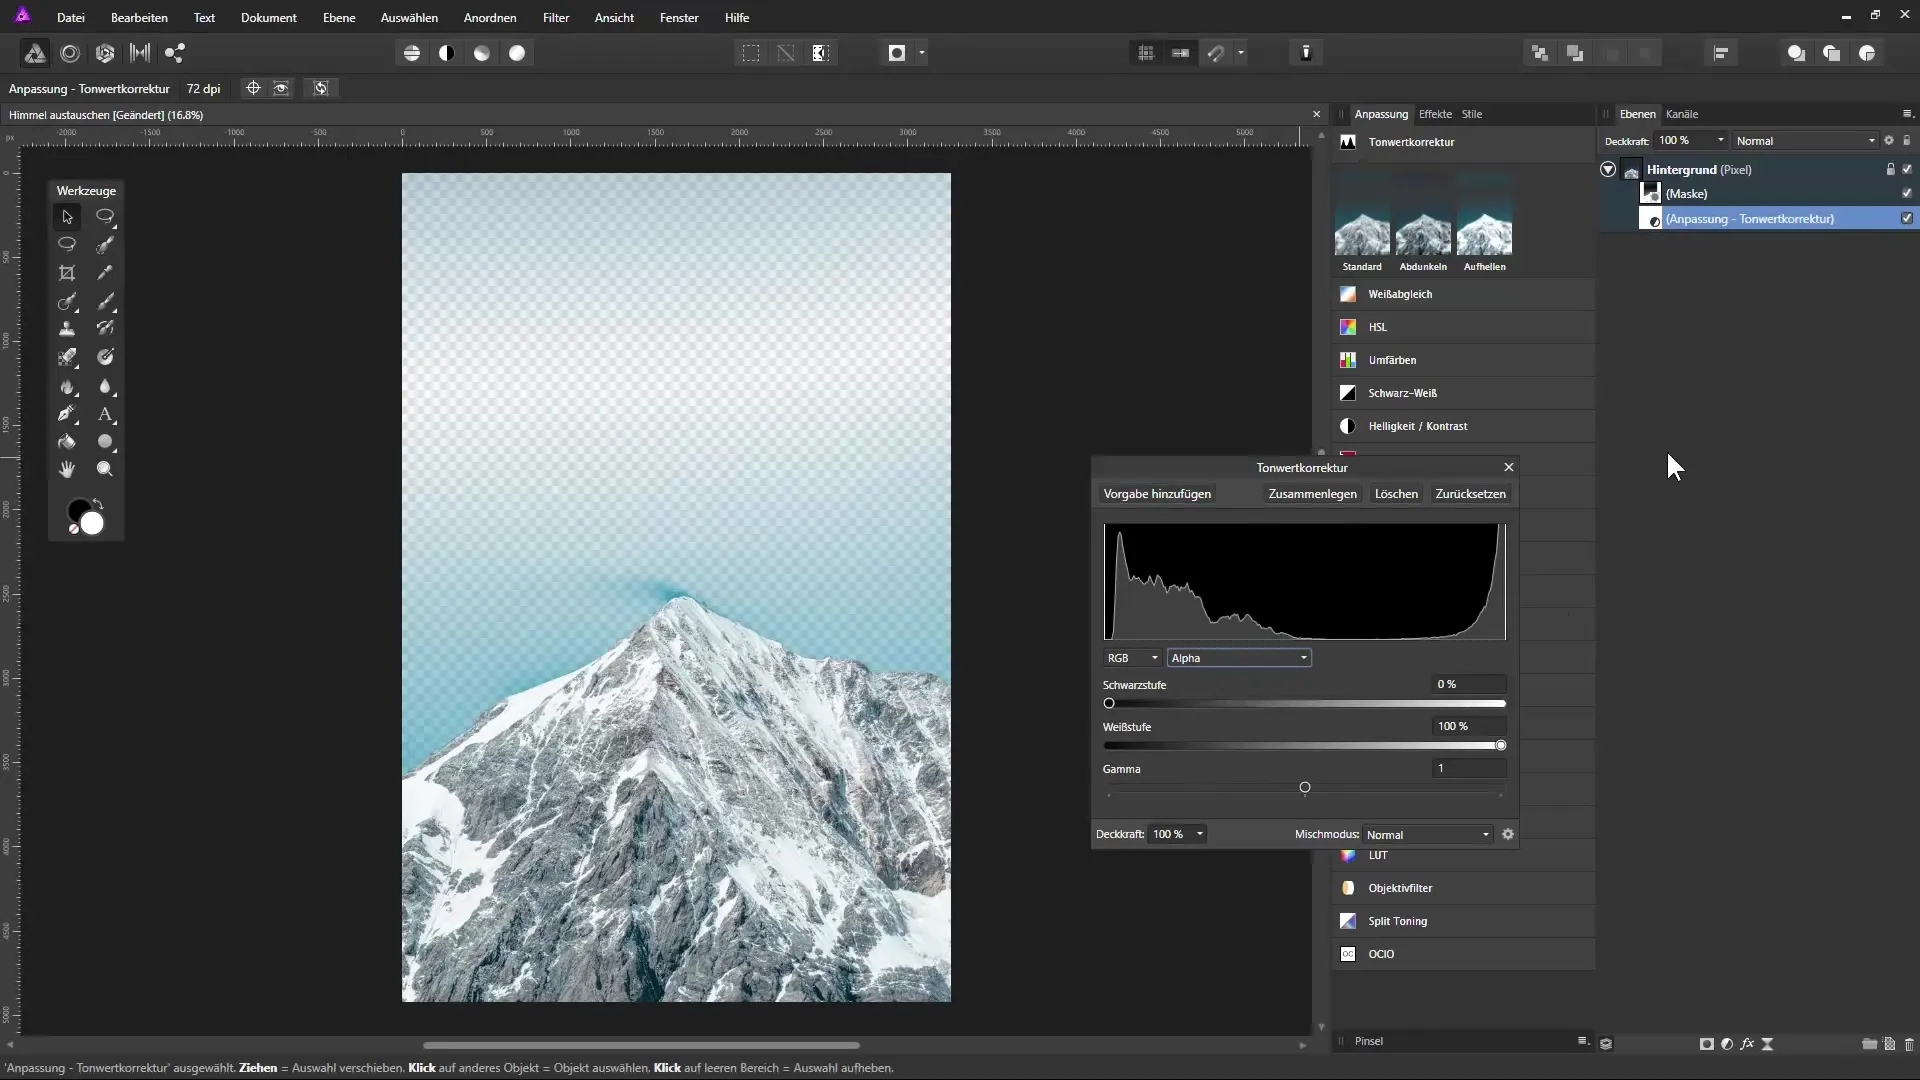This screenshot has width=1920, height=1080.
Task: Open layer blend mode Normal dropdown
Action: click(x=1806, y=141)
